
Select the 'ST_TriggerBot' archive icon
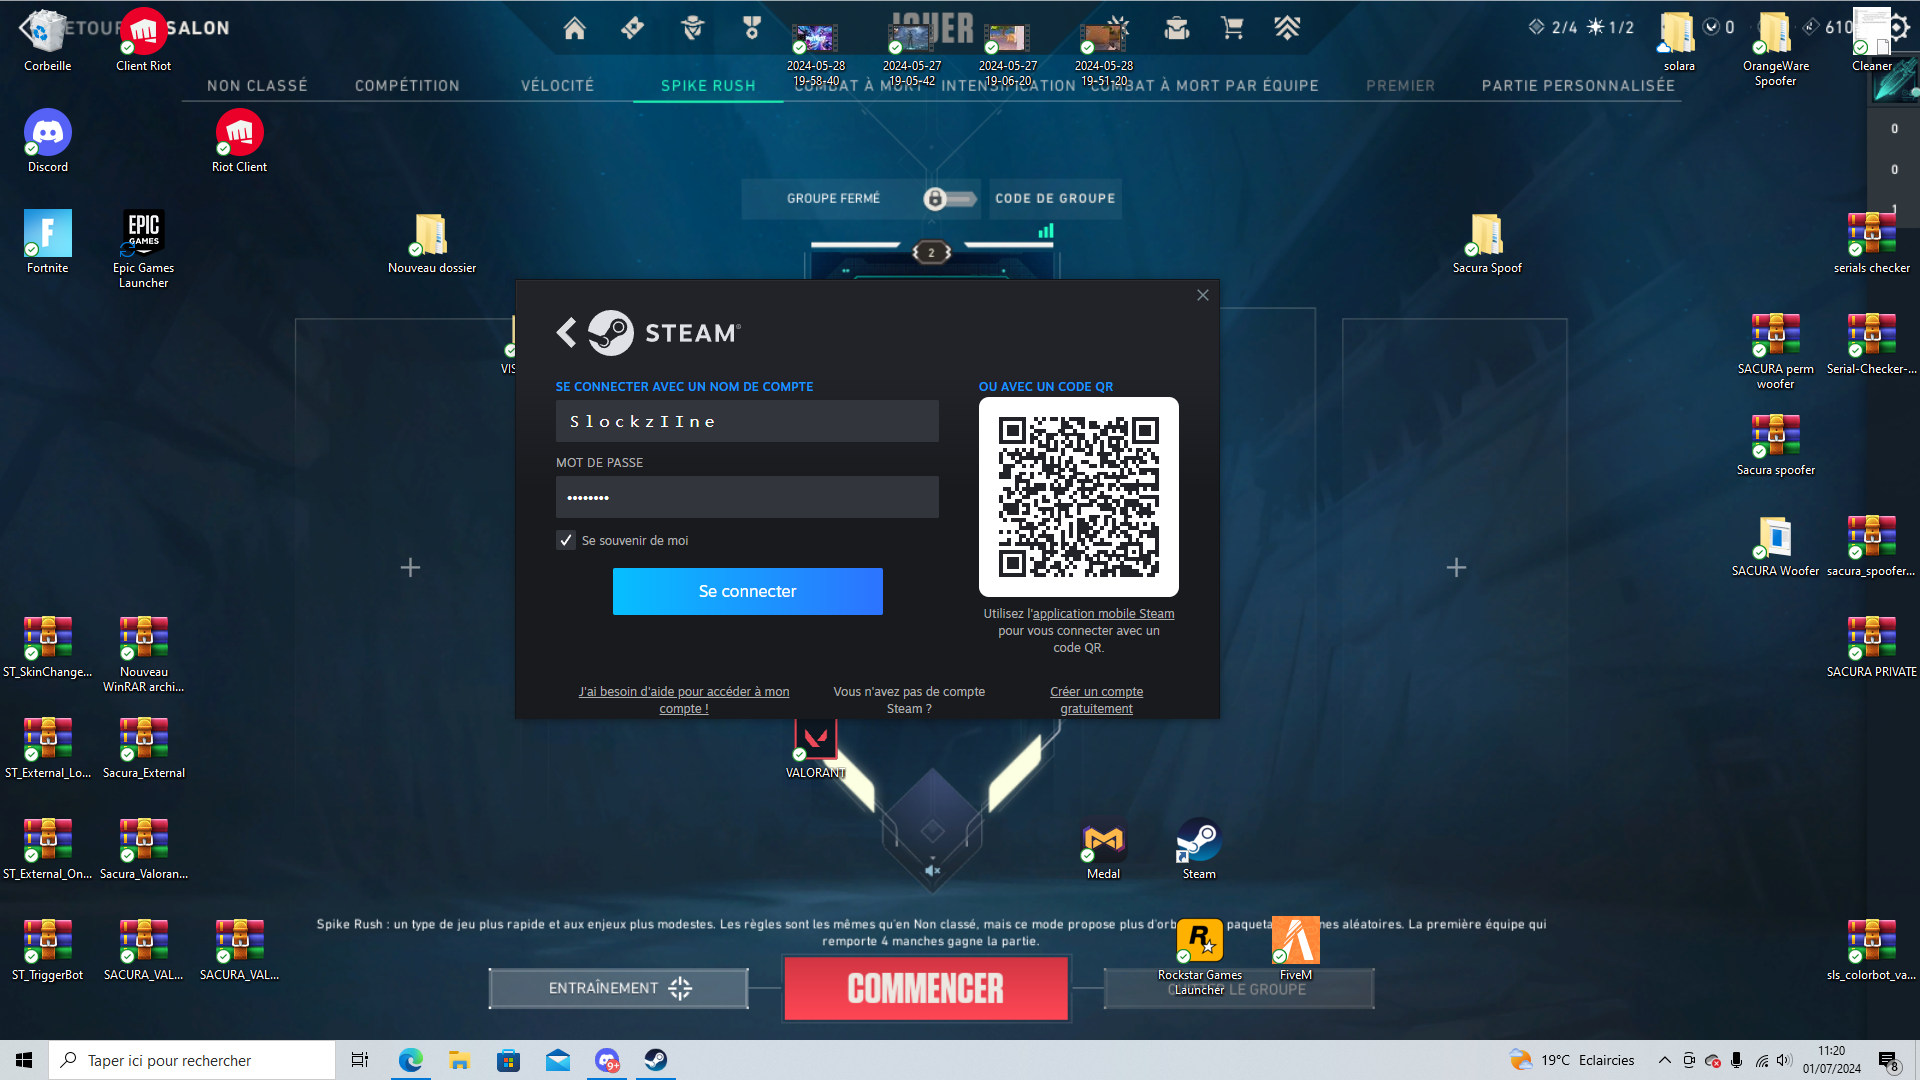(x=48, y=950)
